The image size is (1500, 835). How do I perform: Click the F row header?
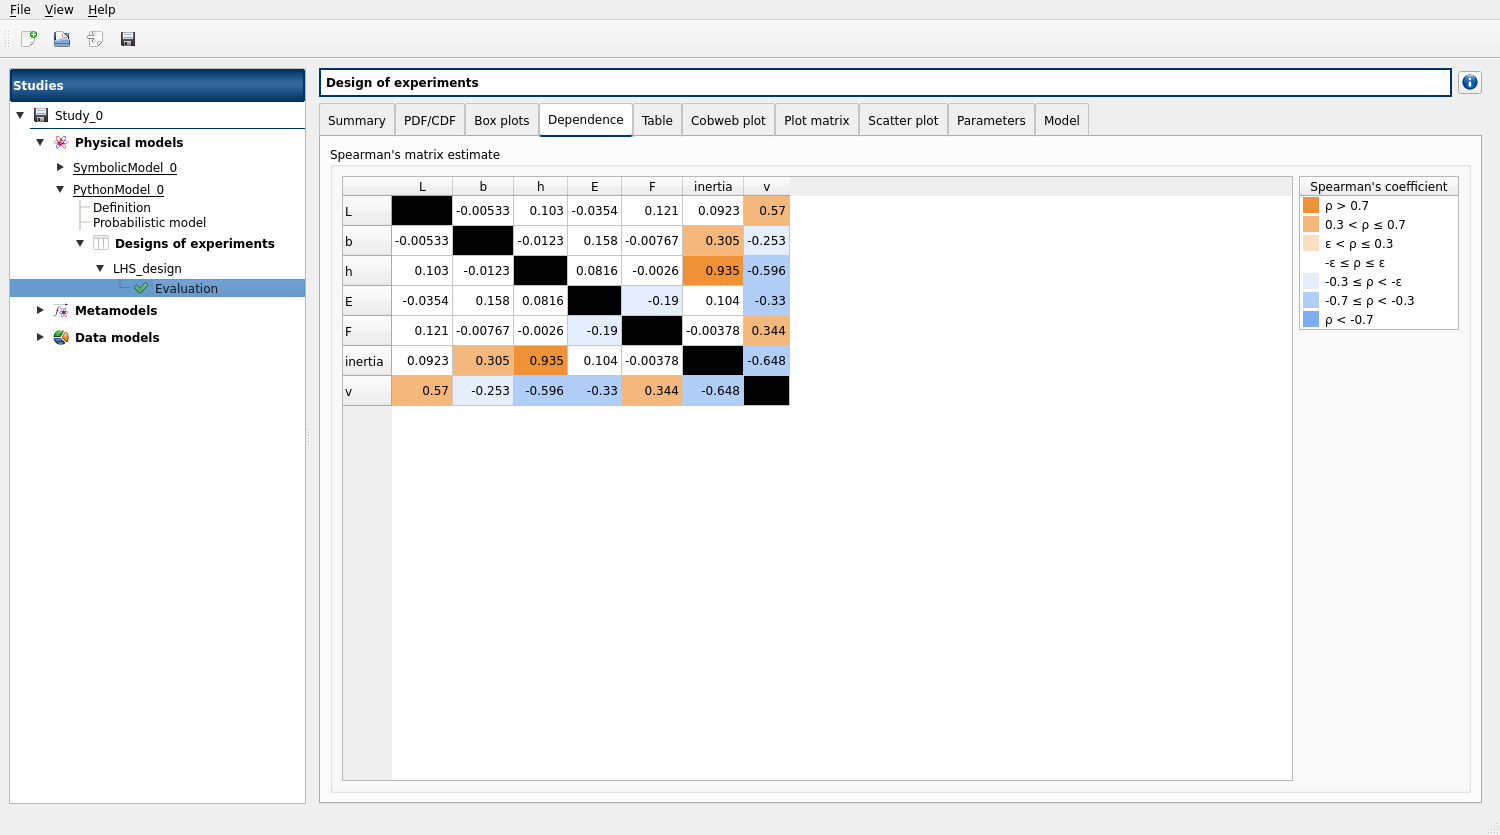click(x=367, y=331)
